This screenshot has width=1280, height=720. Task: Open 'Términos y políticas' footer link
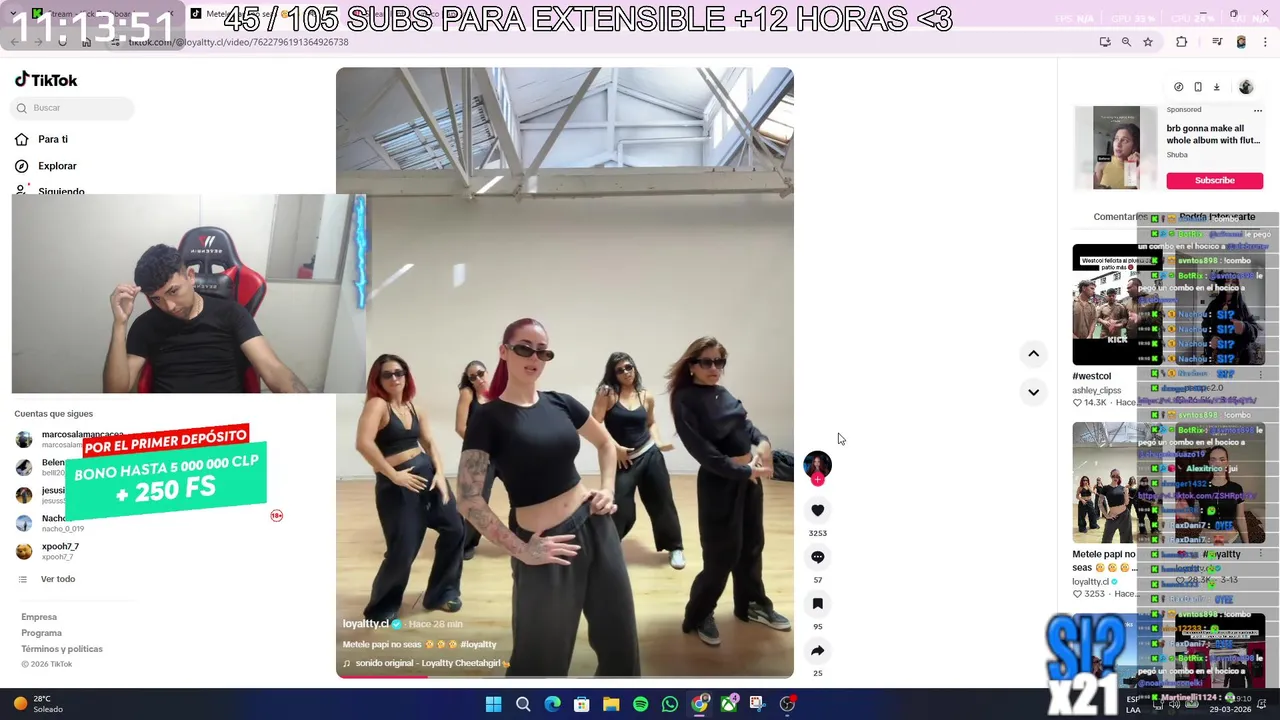click(x=62, y=649)
